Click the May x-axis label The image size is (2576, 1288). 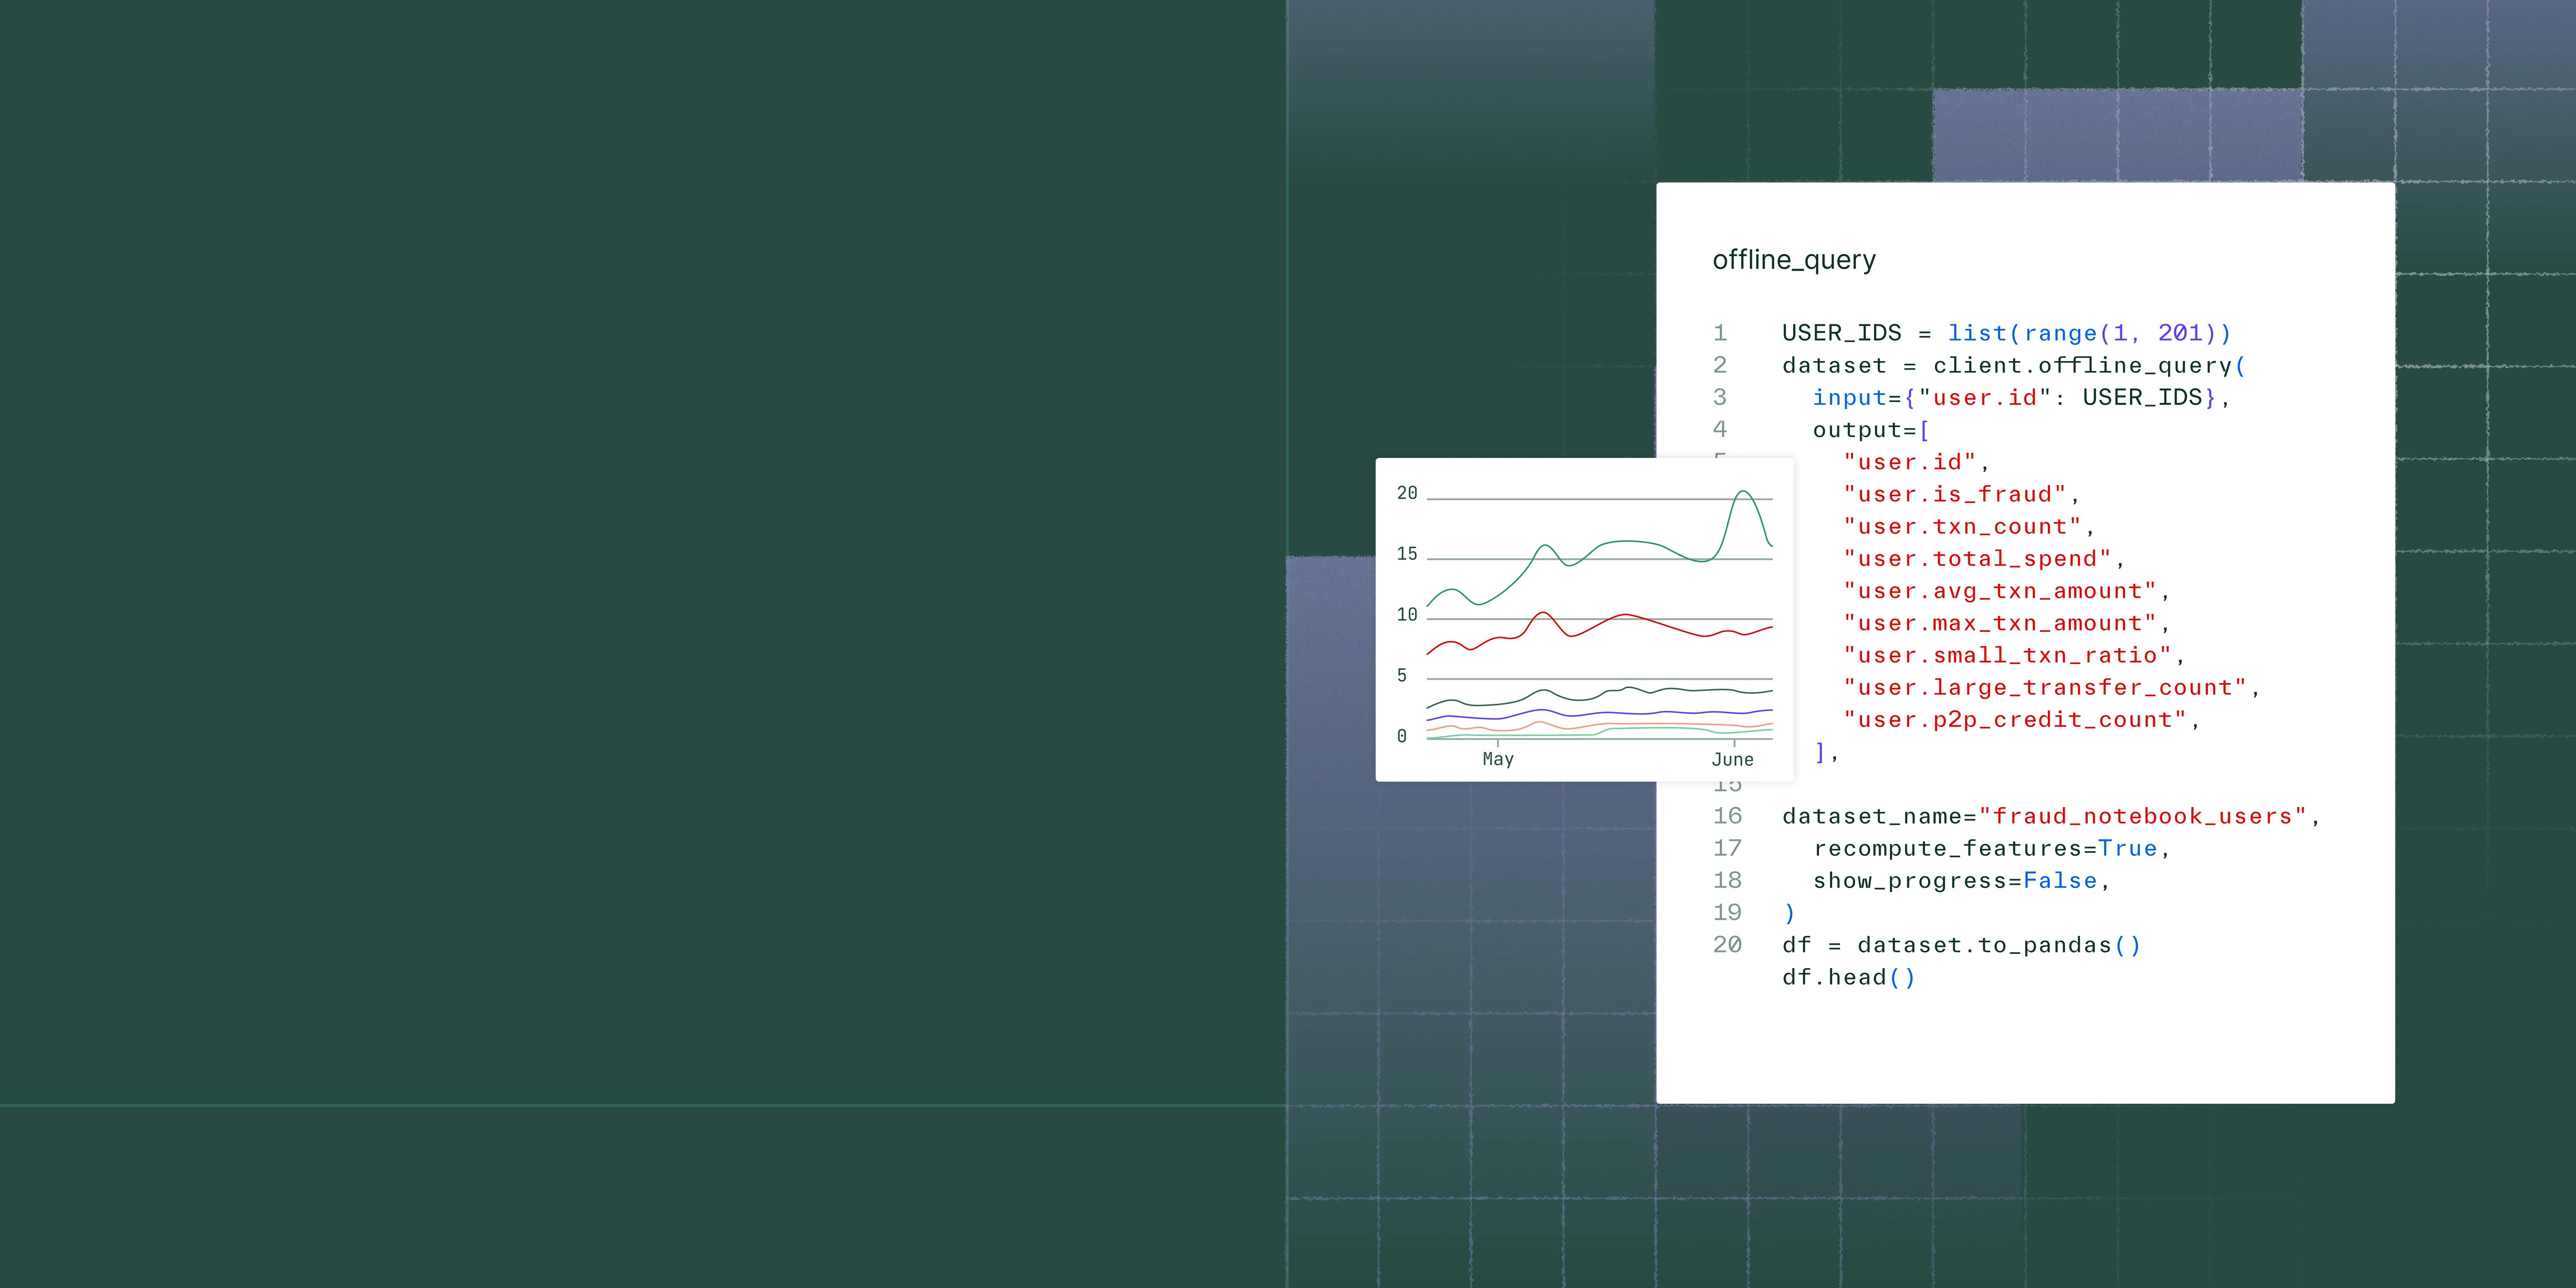(x=1498, y=759)
